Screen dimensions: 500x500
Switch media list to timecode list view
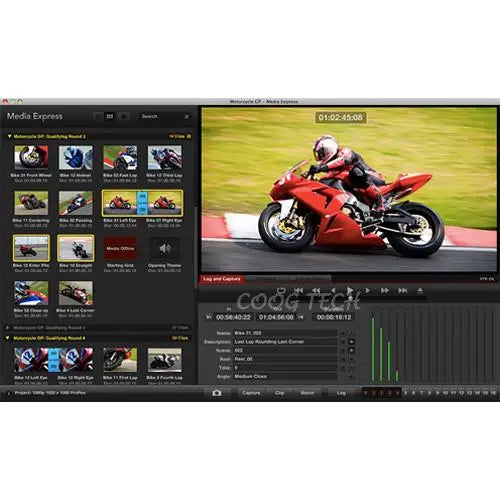coord(98,116)
